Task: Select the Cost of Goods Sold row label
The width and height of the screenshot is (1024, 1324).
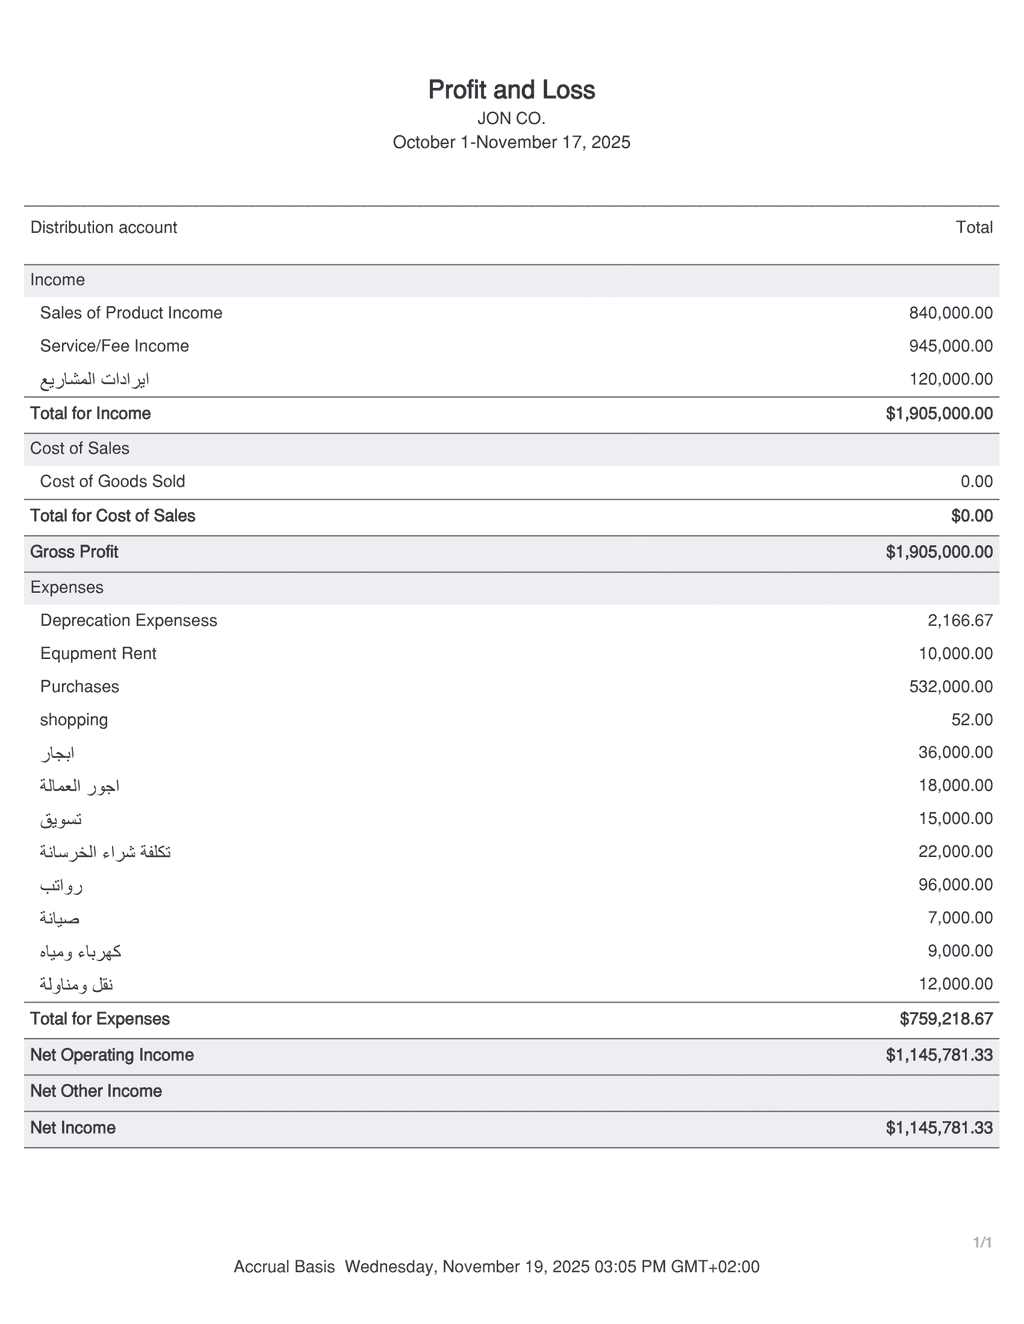Action: (x=112, y=482)
